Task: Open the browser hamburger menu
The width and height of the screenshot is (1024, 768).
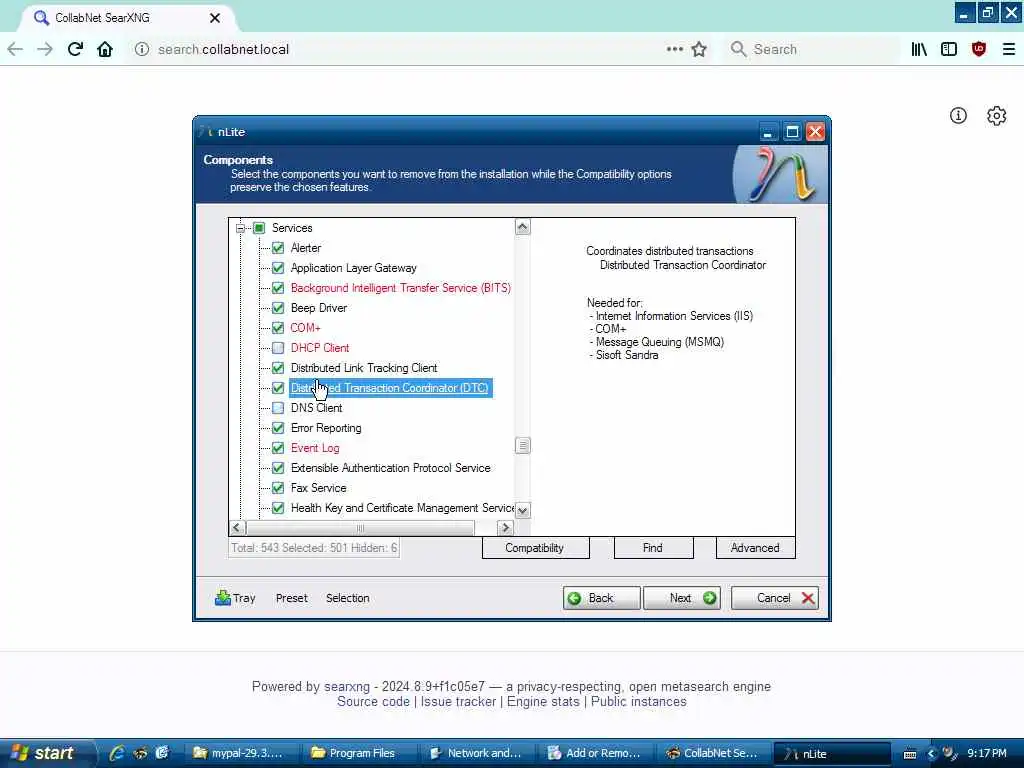Action: tap(1009, 50)
